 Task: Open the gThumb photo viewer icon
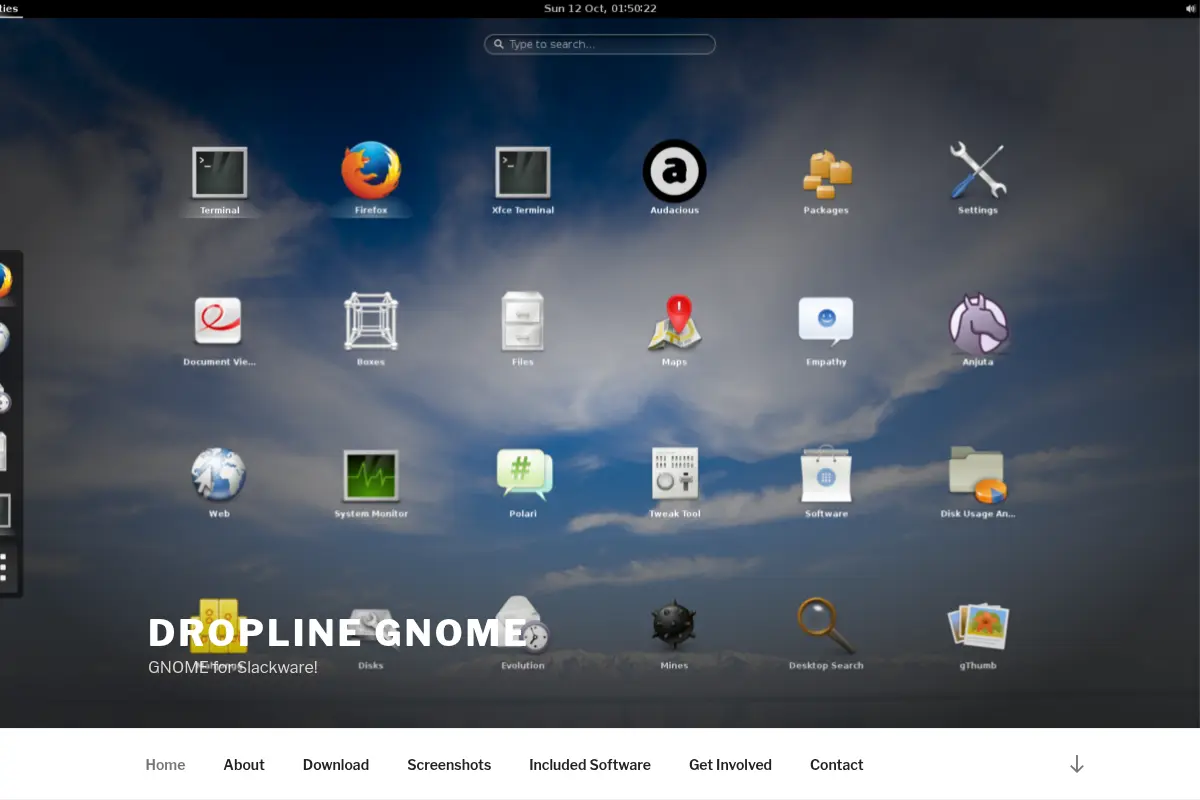(x=978, y=626)
